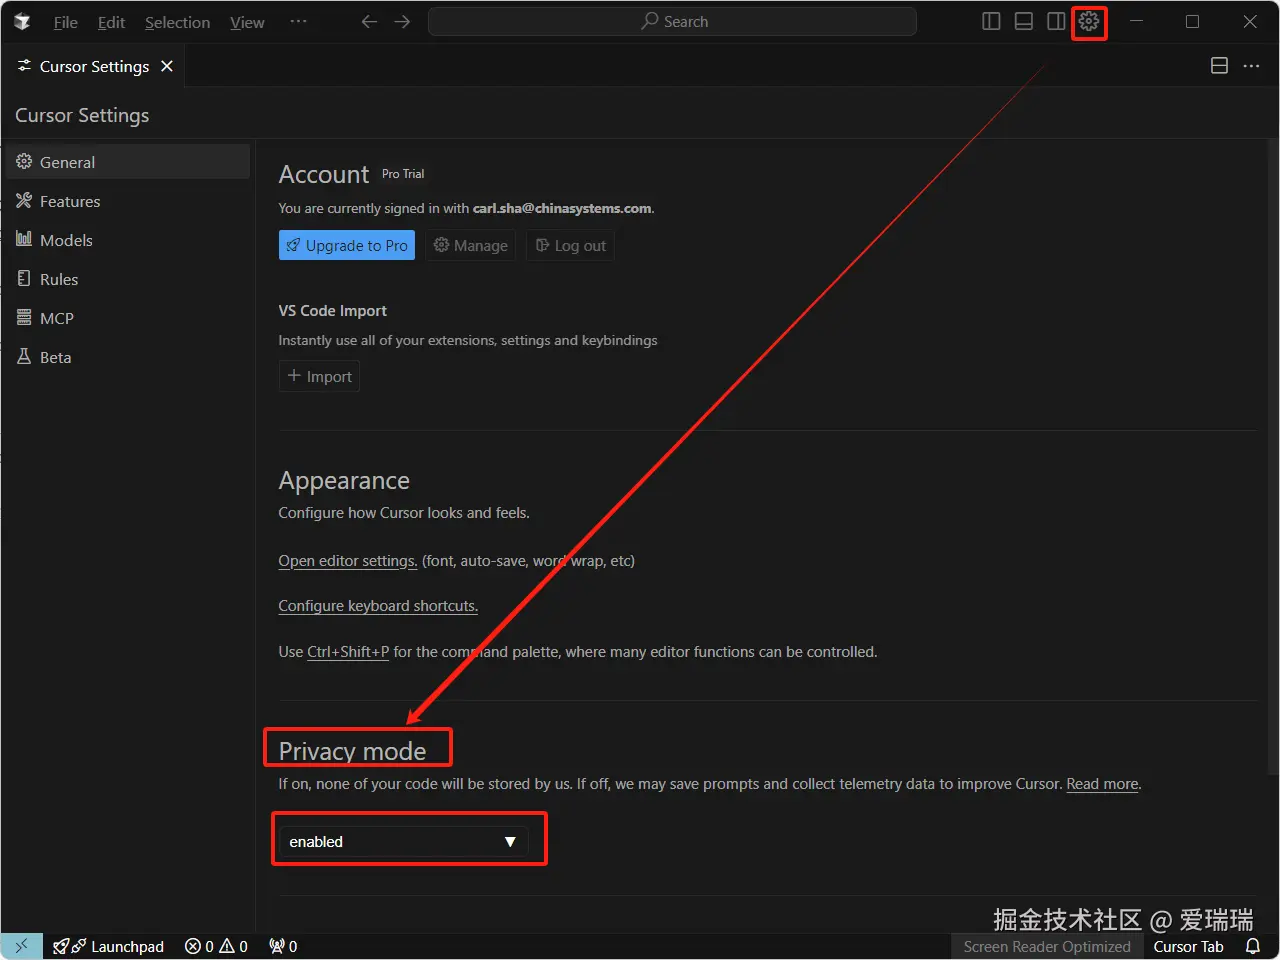The height and width of the screenshot is (960, 1280).
Task: Close the Cursor Settings tab
Action: click(x=167, y=66)
